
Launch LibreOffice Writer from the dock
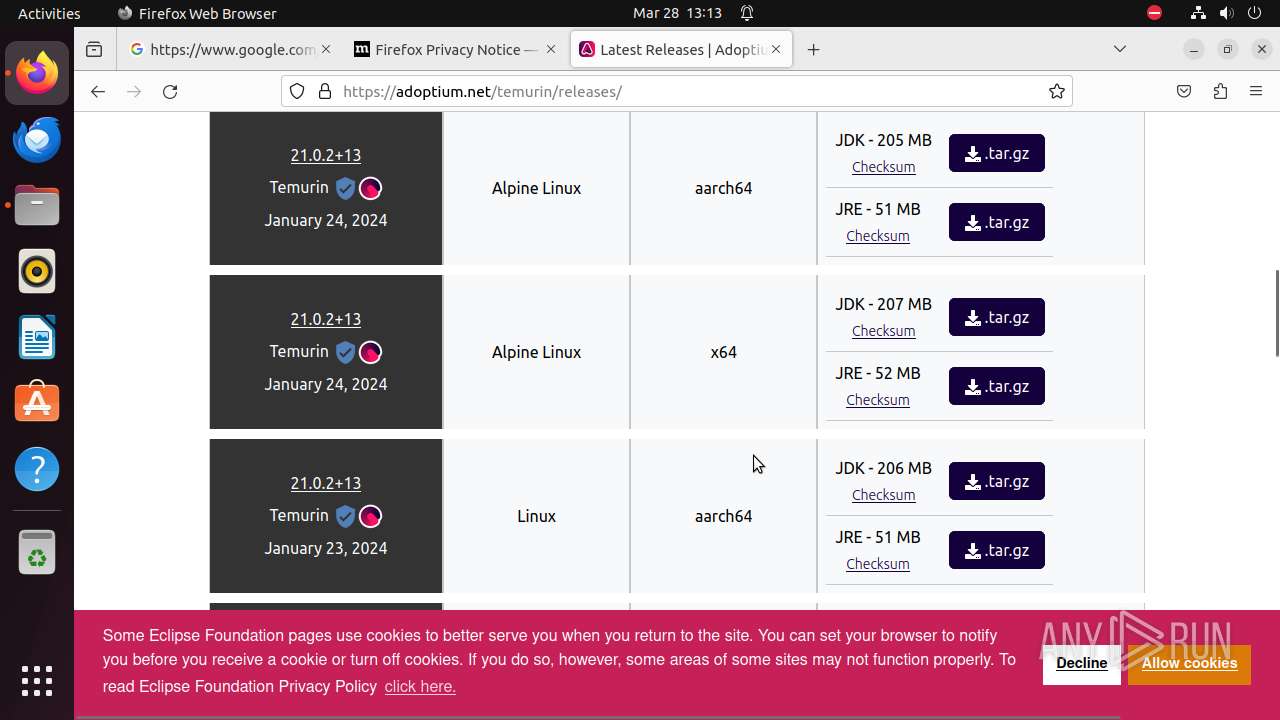(37, 337)
